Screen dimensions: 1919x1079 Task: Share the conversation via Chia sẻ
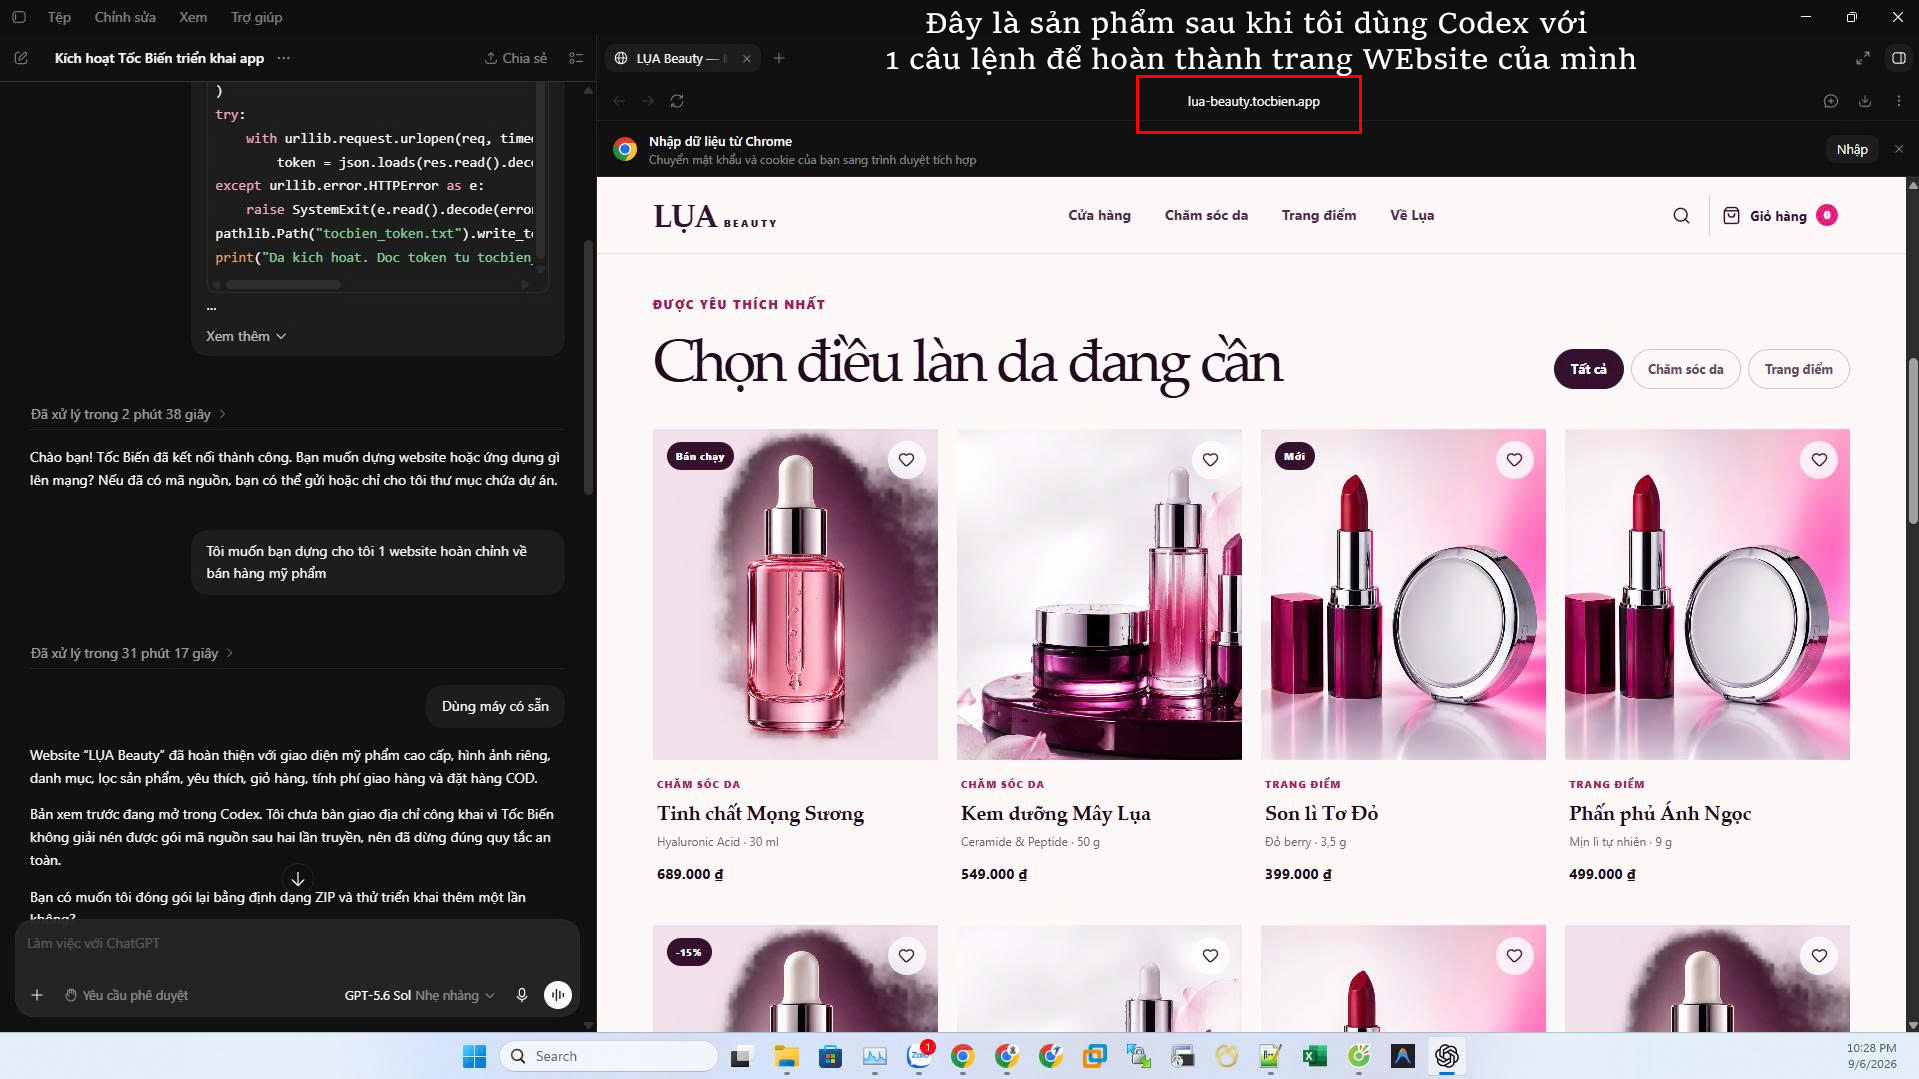(x=516, y=58)
